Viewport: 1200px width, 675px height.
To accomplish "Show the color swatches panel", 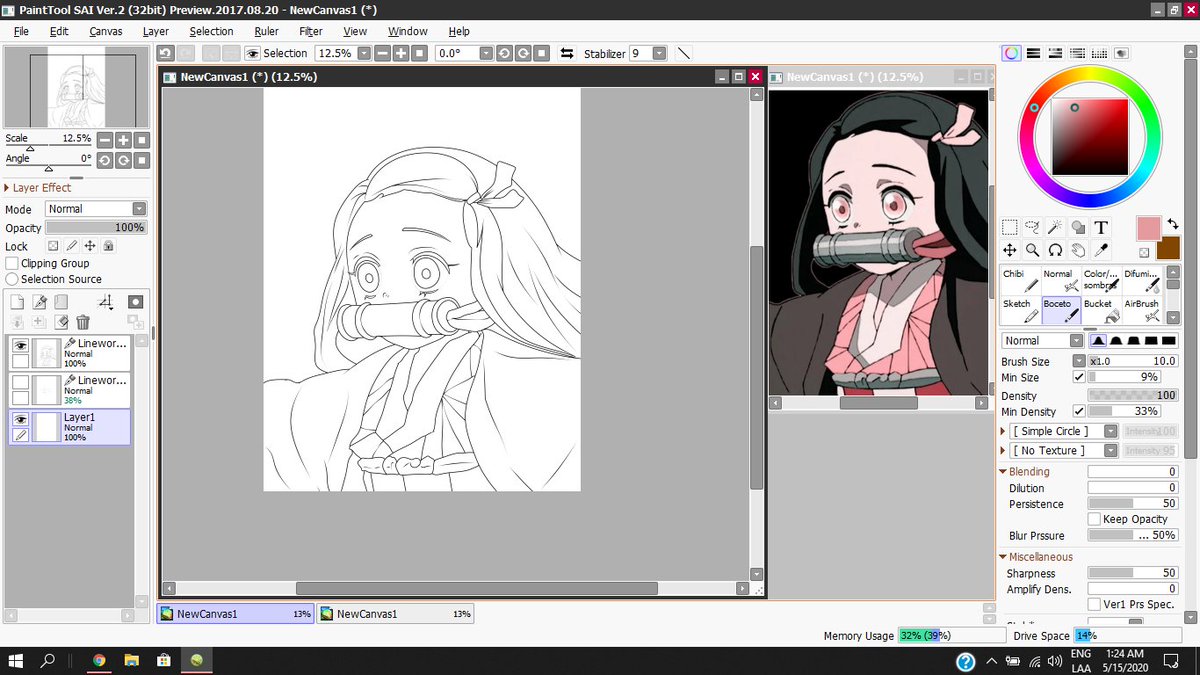I will [1099, 53].
